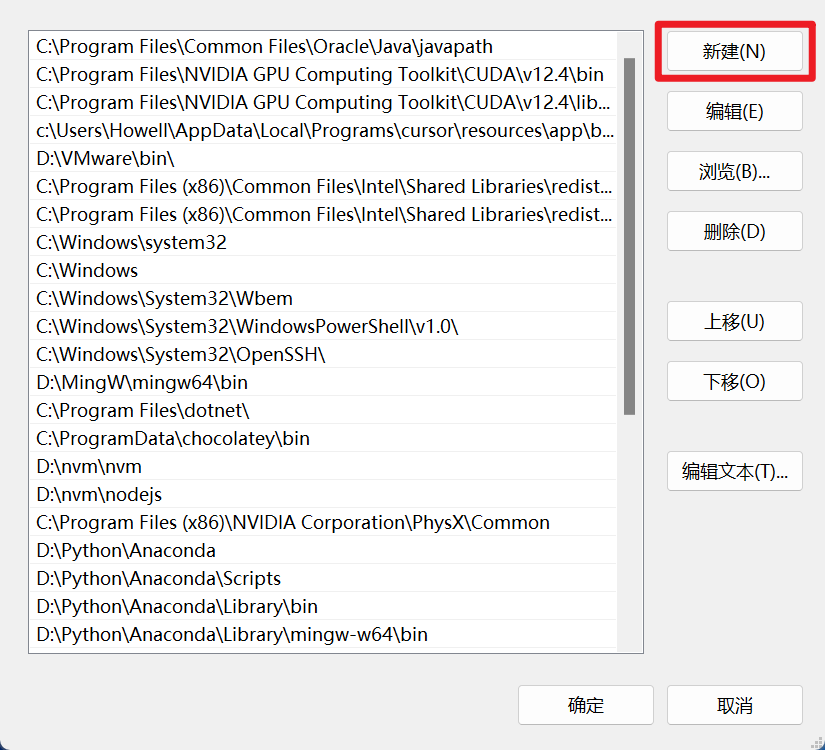Click the 新建(N) button

[734, 52]
